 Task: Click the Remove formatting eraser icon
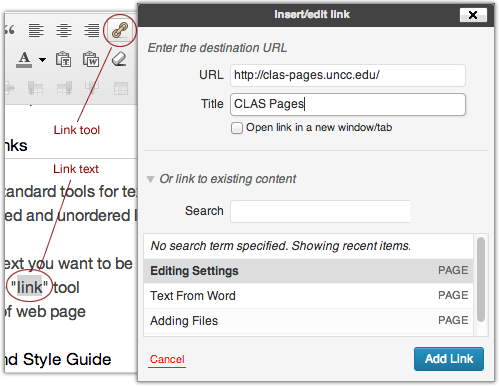pos(119,60)
